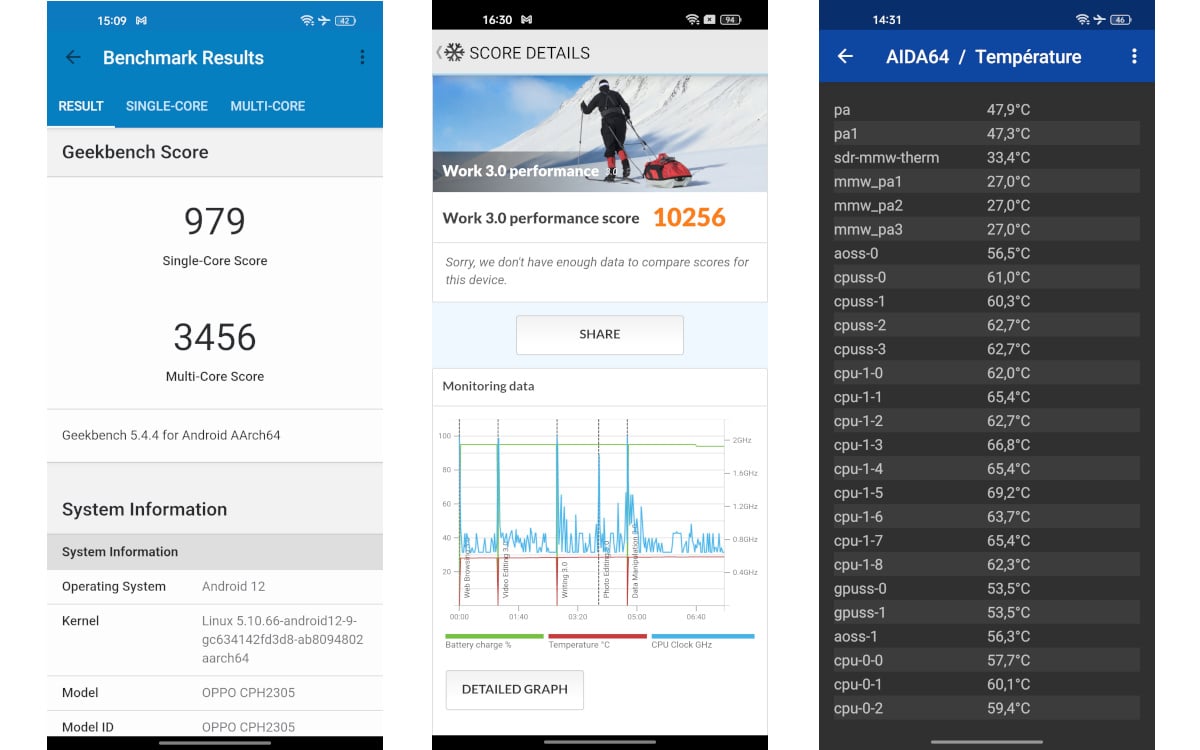Tap the battery indicator showing 94

click(x=730, y=20)
